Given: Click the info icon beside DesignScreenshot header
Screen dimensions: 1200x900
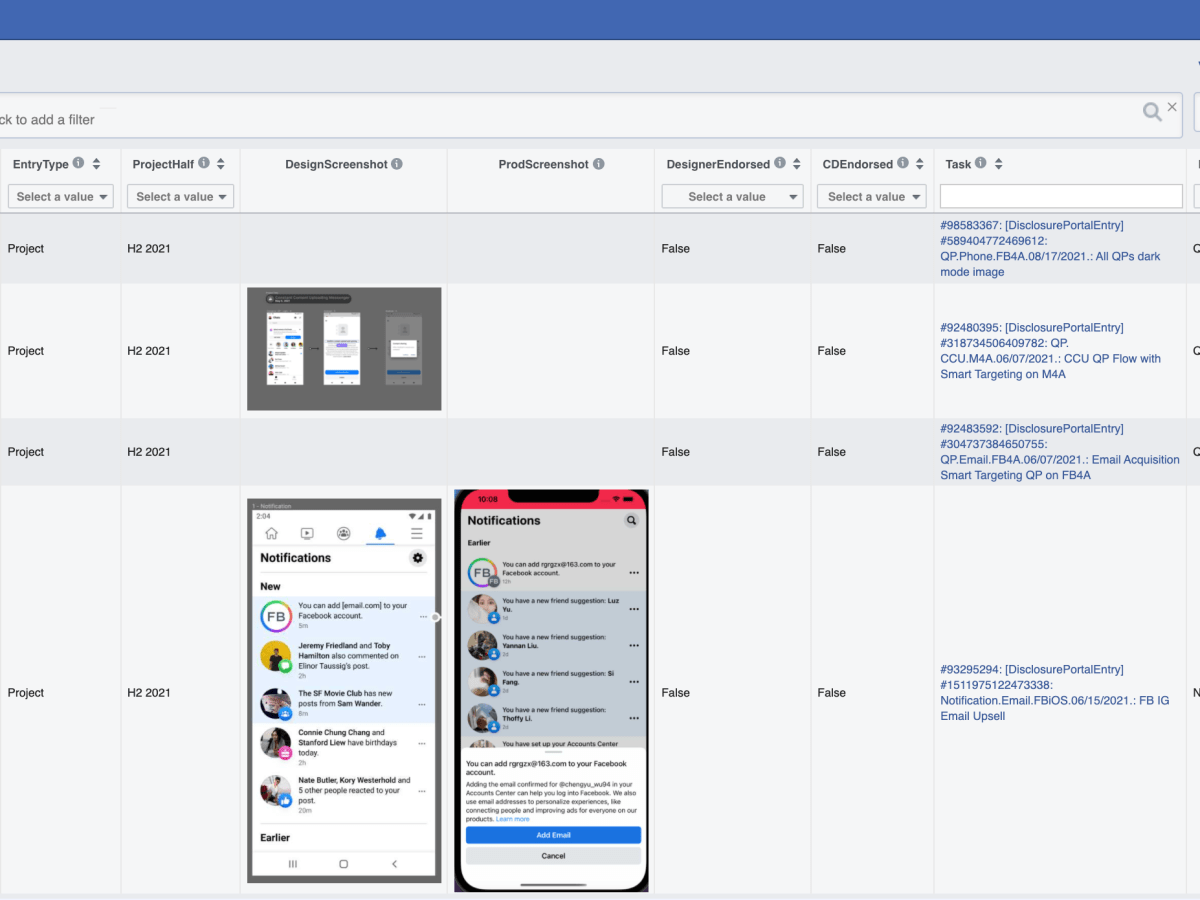Looking at the screenshot, I should click(x=397, y=164).
